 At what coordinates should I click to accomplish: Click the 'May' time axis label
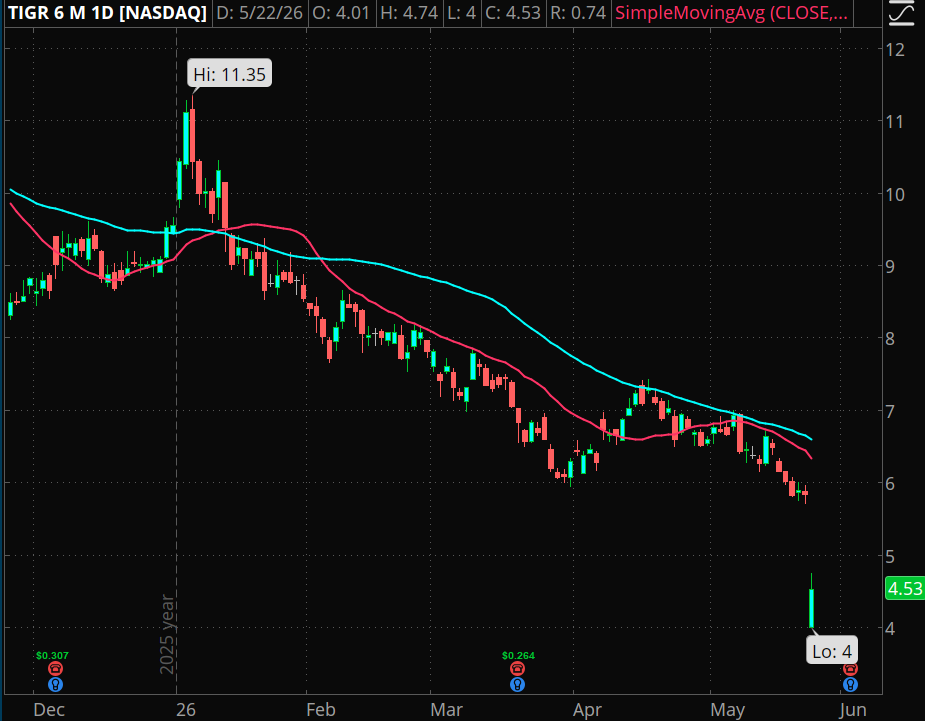pyautogui.click(x=727, y=710)
